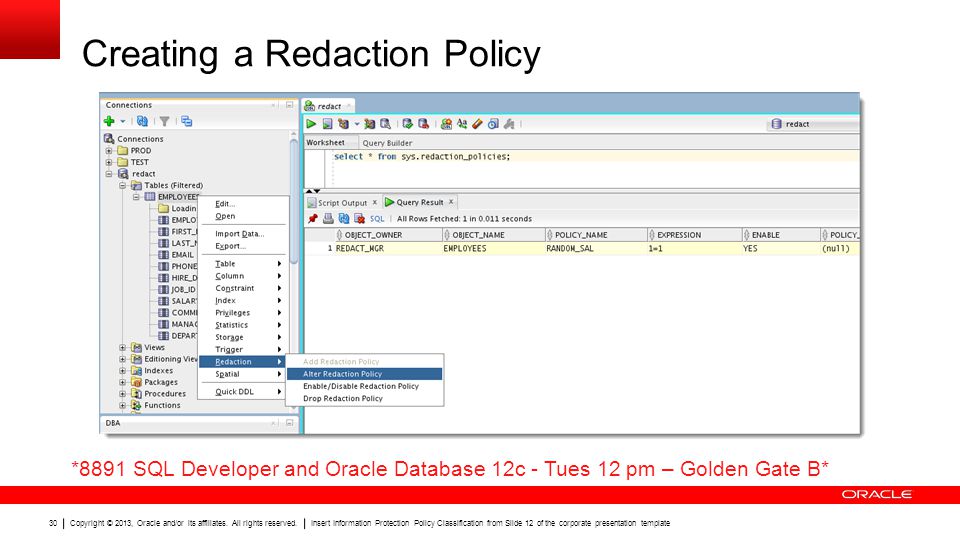Choose Edit... from the context menu

(243, 204)
